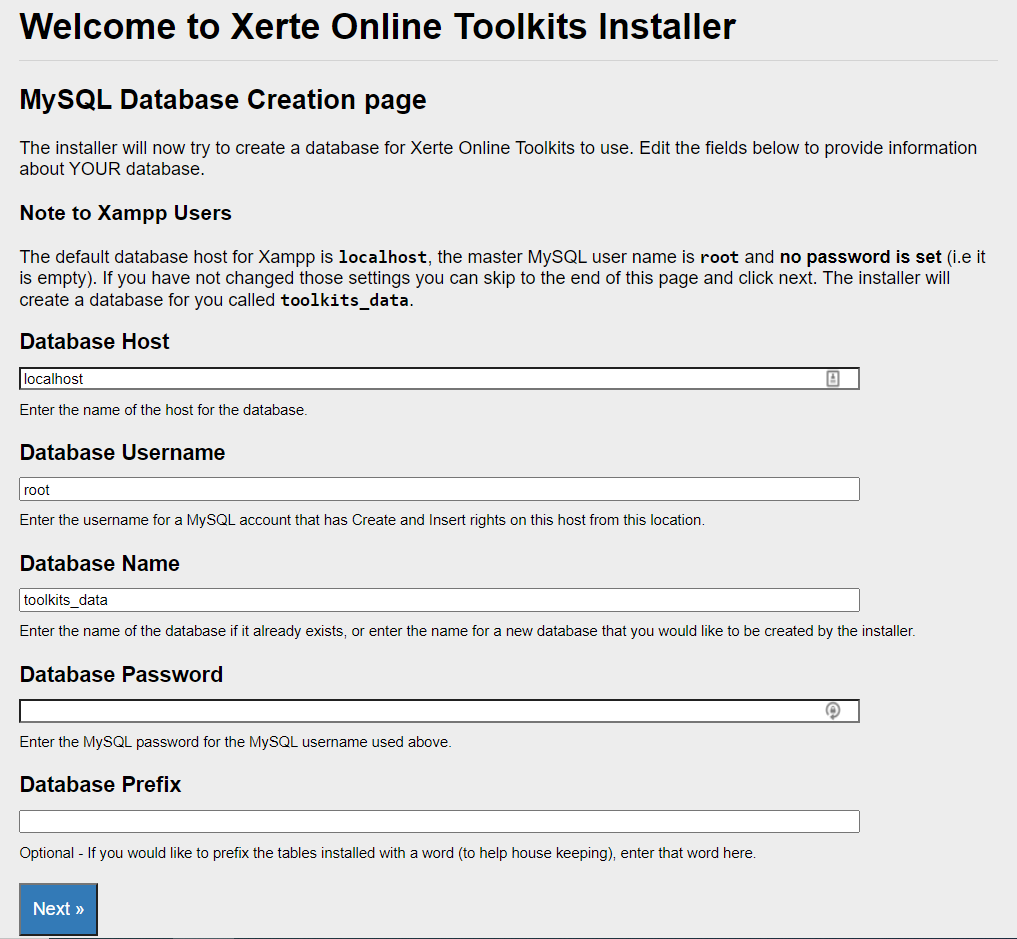The width and height of the screenshot is (1017, 939).
Task: Focus the Database Host input field
Action: [x=439, y=379]
